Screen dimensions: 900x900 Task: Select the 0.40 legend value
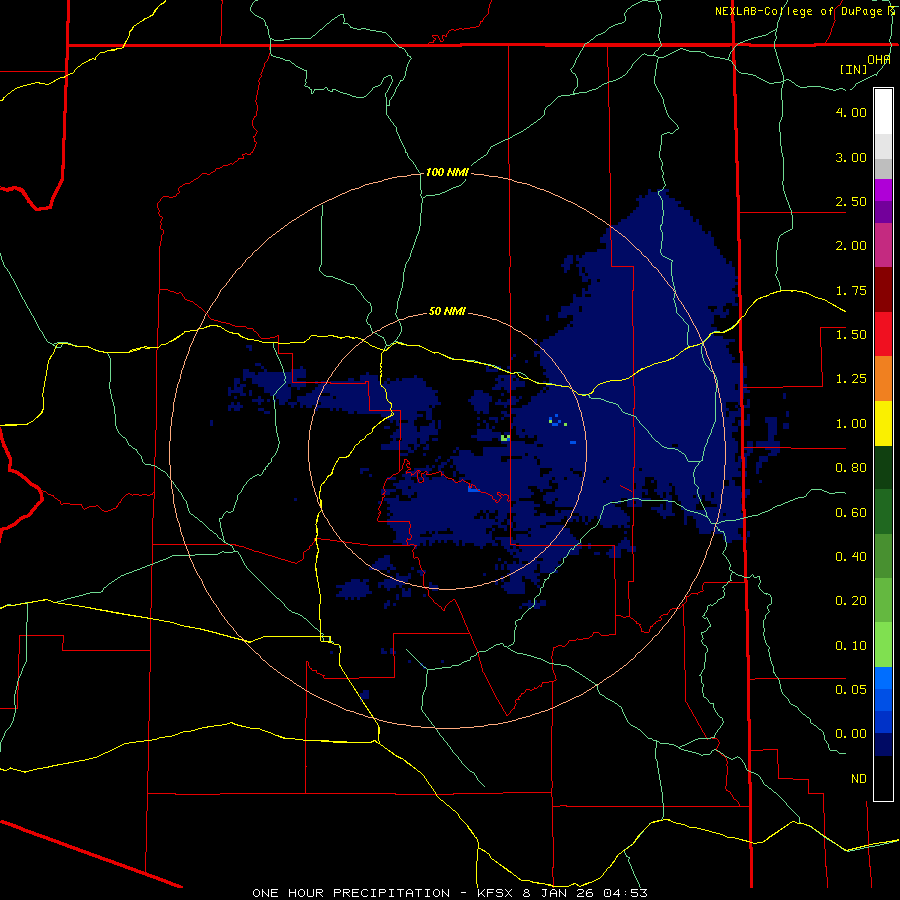[x=851, y=557]
